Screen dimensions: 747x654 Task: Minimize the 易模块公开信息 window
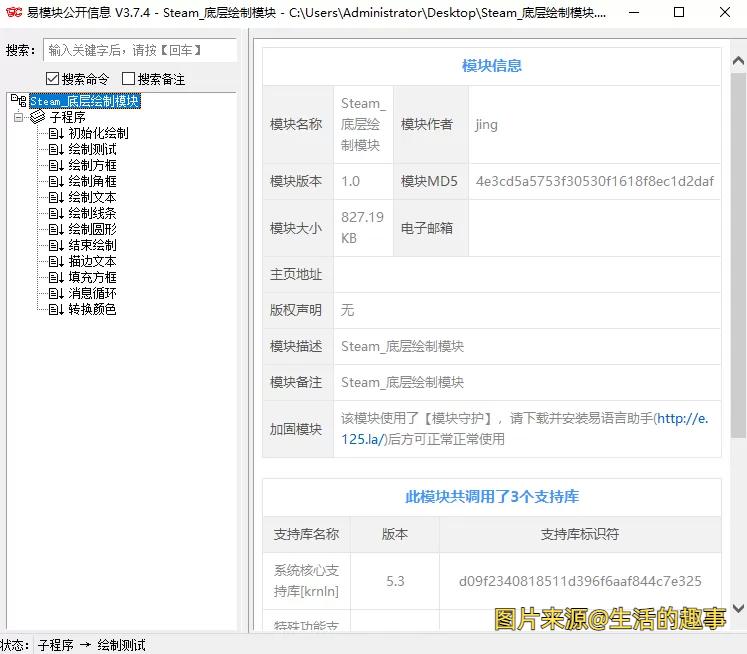(634, 12)
